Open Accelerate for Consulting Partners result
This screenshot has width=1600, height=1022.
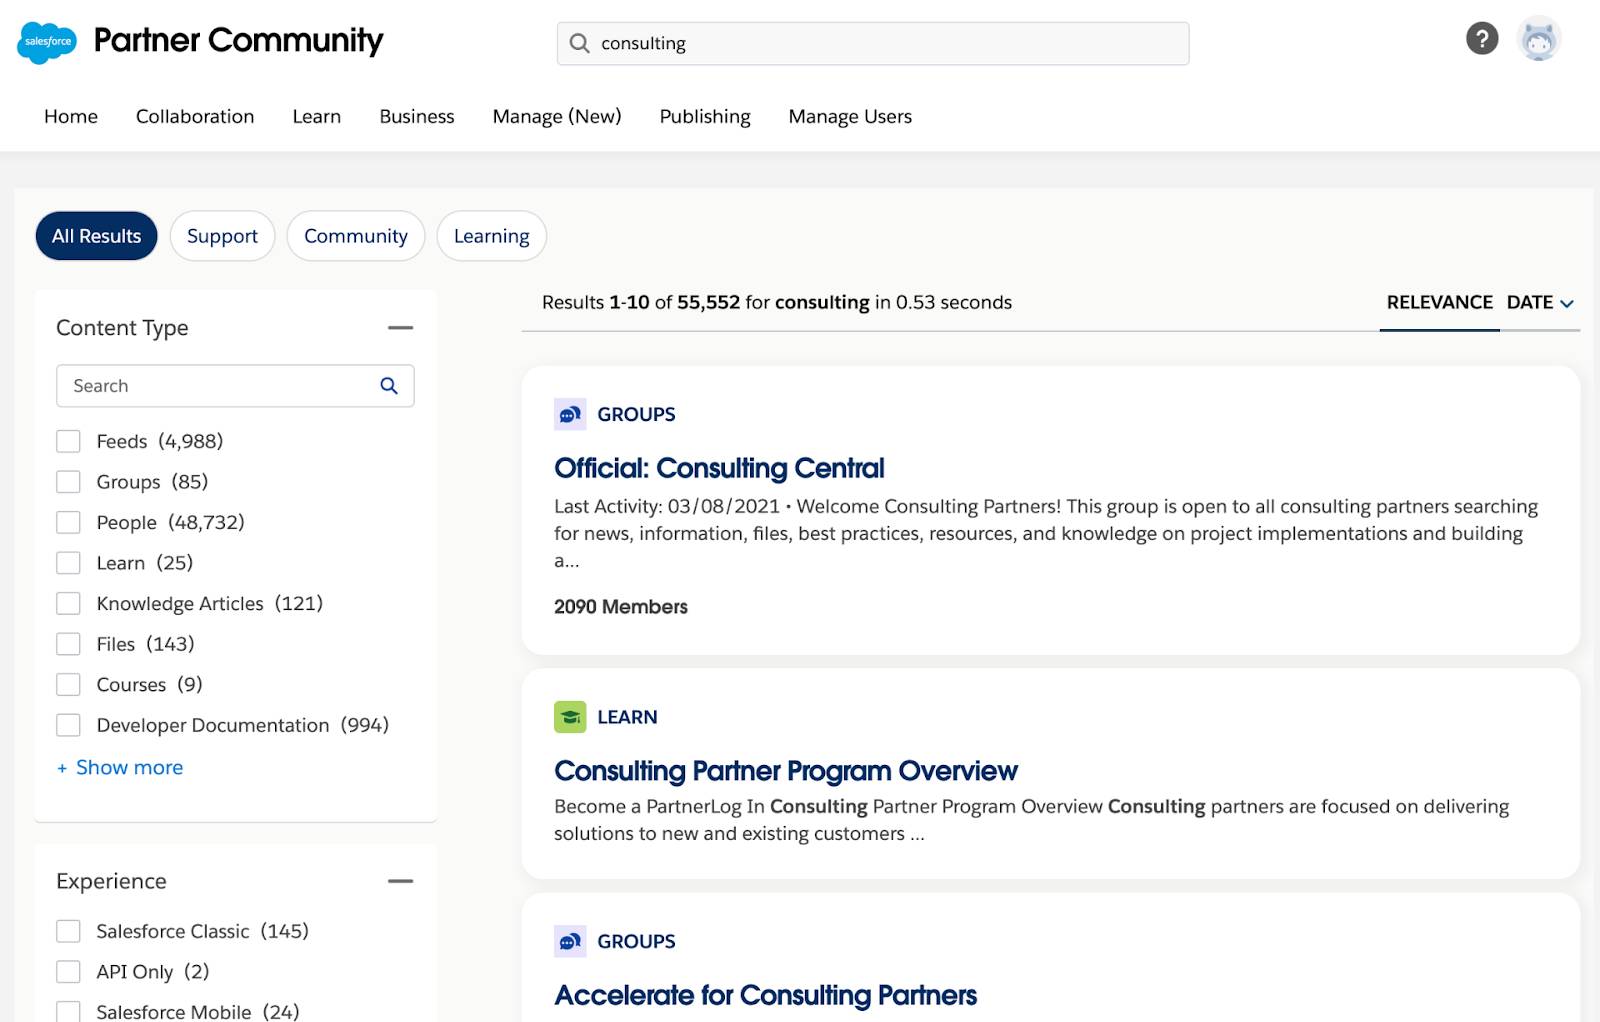(765, 996)
